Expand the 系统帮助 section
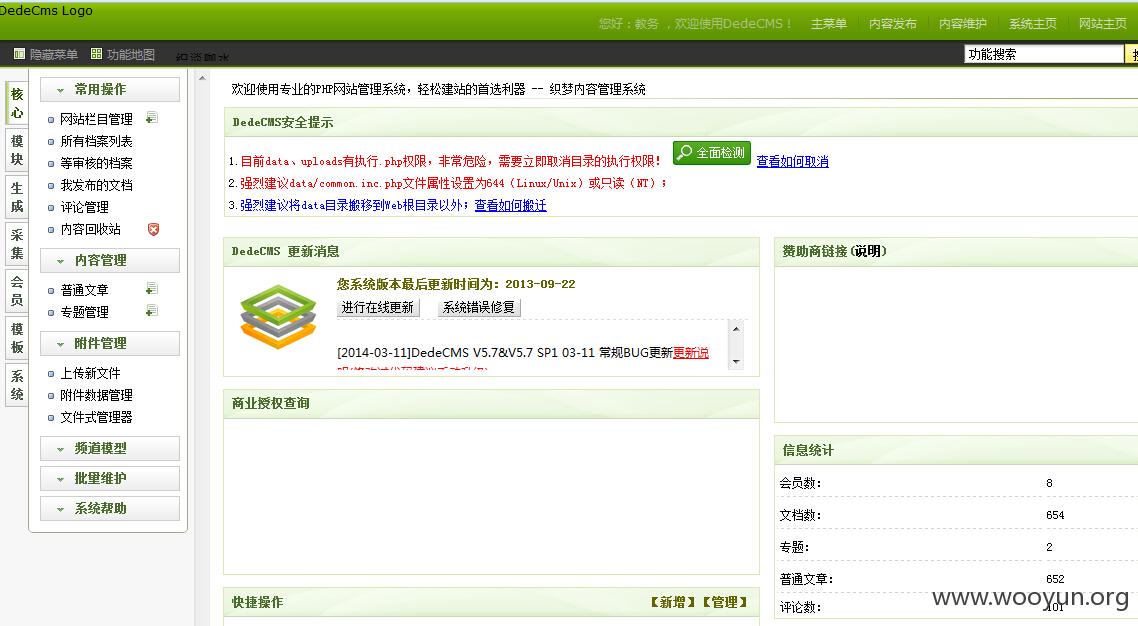Viewport: 1138px width, 626px height. (110, 508)
